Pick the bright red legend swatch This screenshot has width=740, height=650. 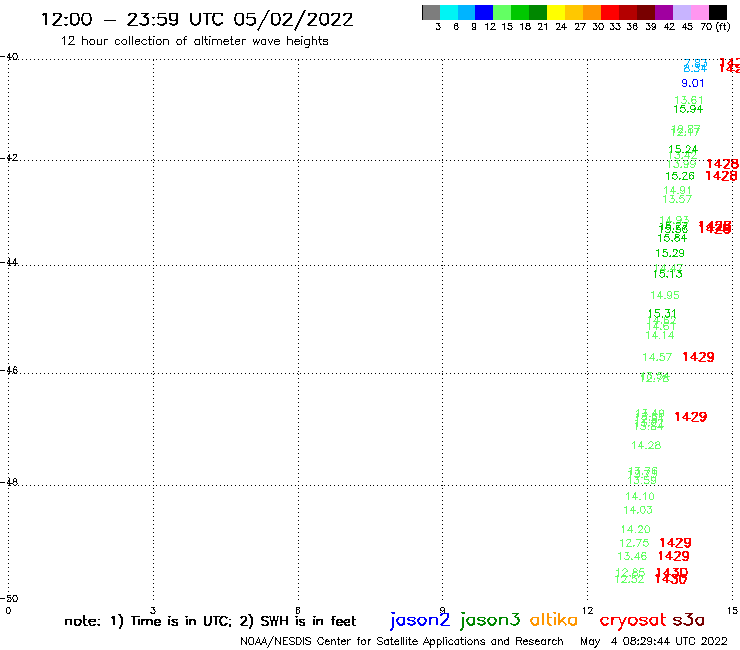click(x=610, y=13)
